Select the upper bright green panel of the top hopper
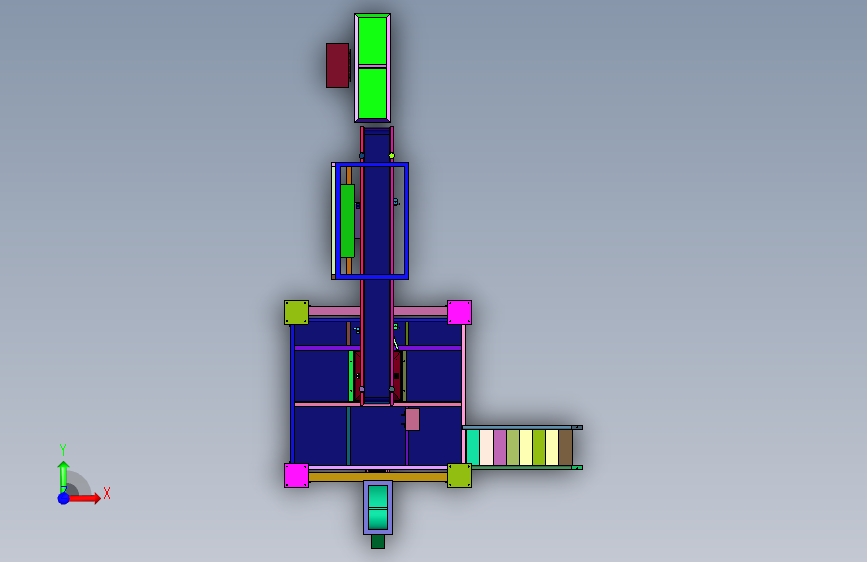 point(372,41)
